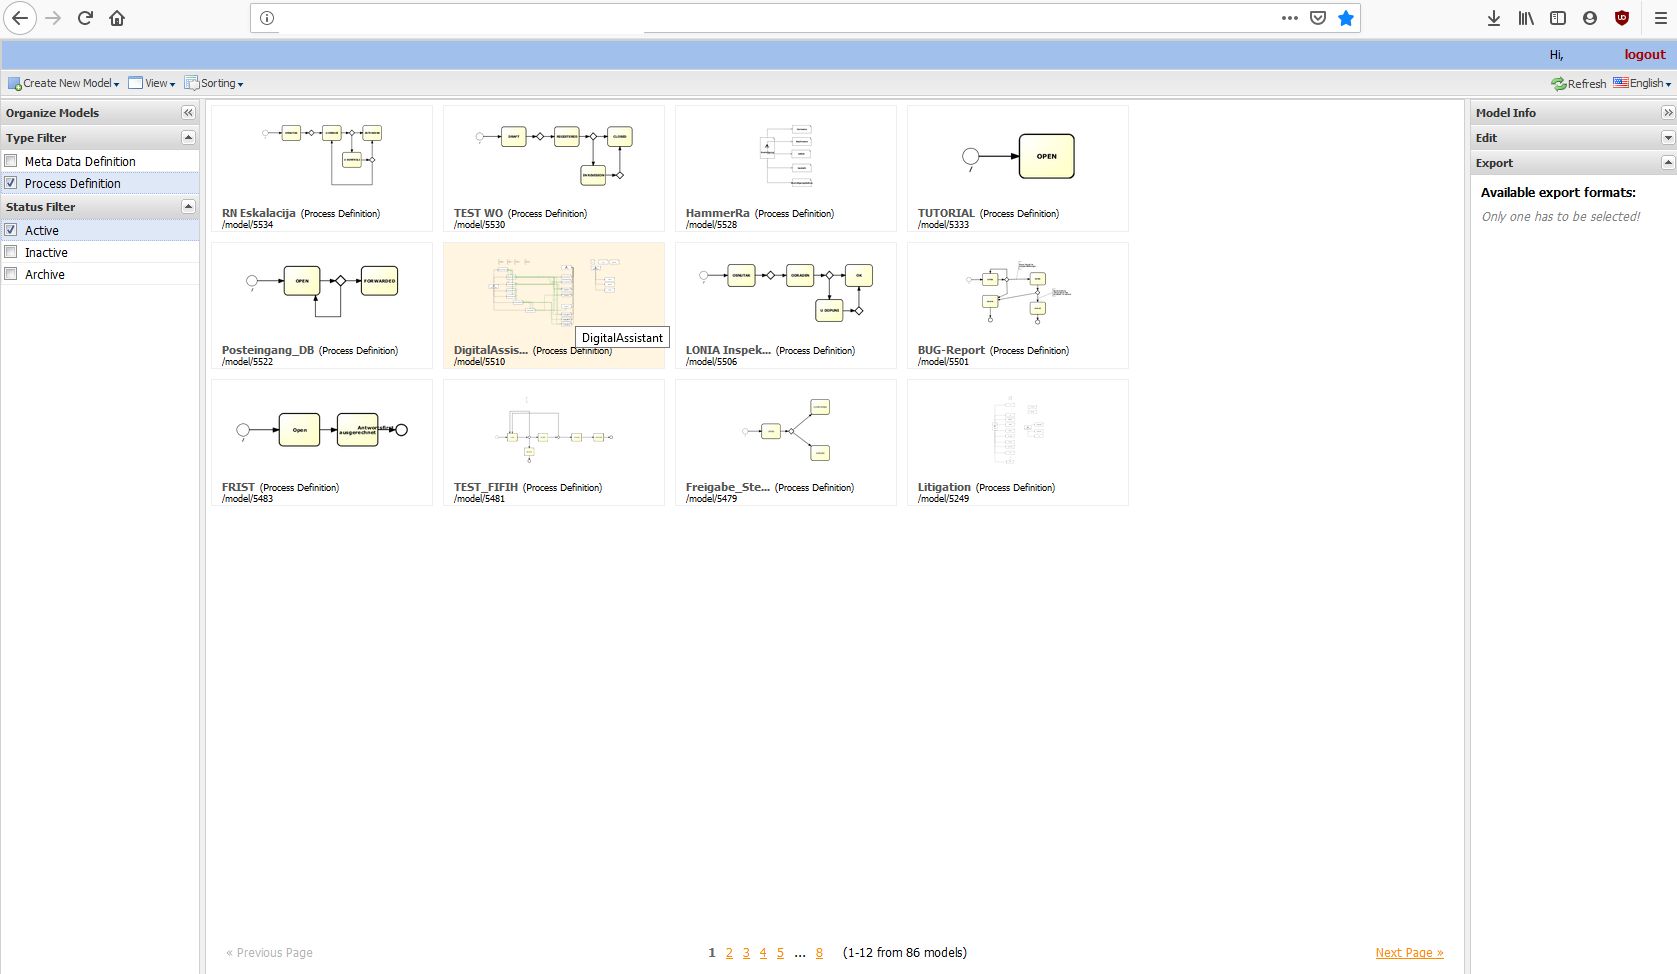This screenshot has width=1677, height=974.
Task: Go to page 5 of models
Action: coord(780,953)
